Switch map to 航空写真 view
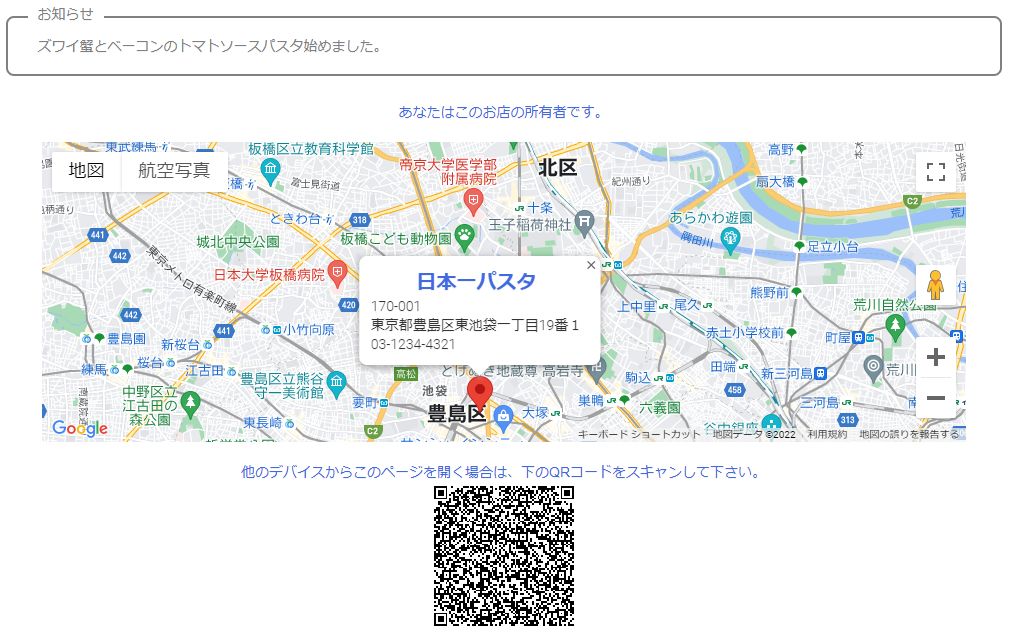The image size is (1010, 634). click(x=174, y=171)
